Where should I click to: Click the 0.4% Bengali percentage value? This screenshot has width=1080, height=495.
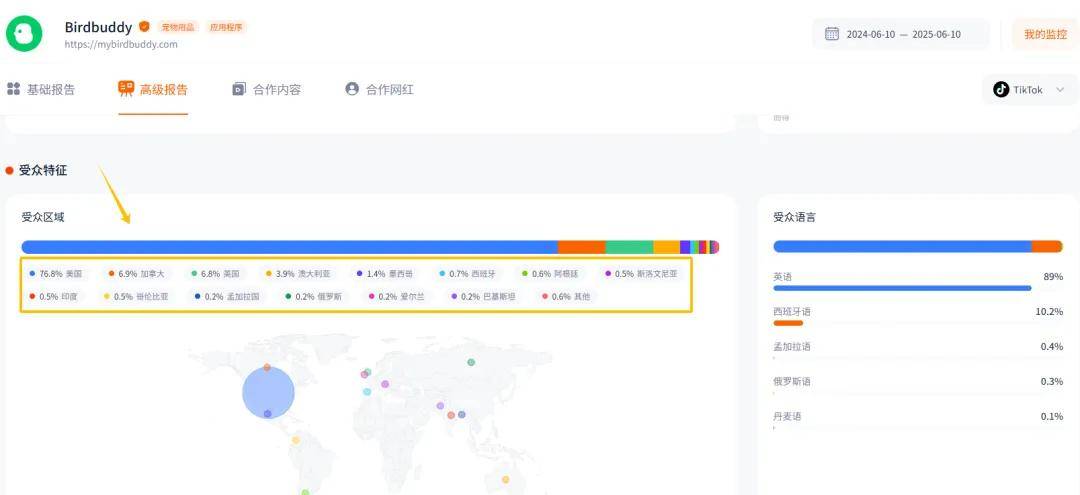coord(1052,346)
